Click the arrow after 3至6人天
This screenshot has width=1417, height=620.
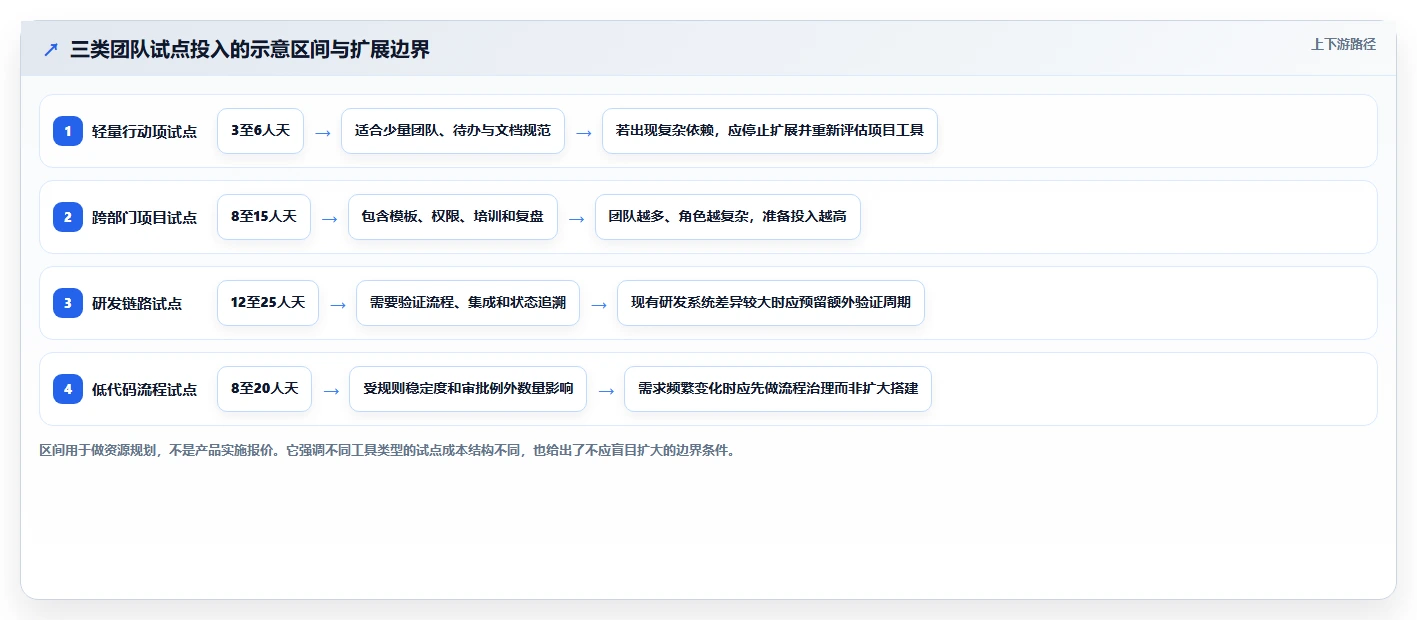point(322,133)
